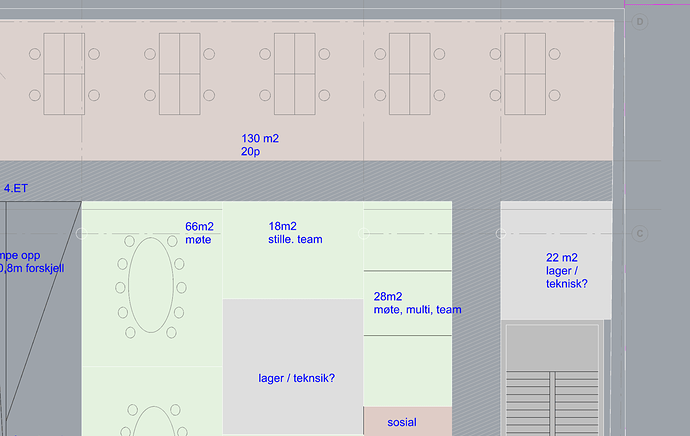Select grid axis bubble 'D'
The height and width of the screenshot is (436, 690).
pos(640,22)
